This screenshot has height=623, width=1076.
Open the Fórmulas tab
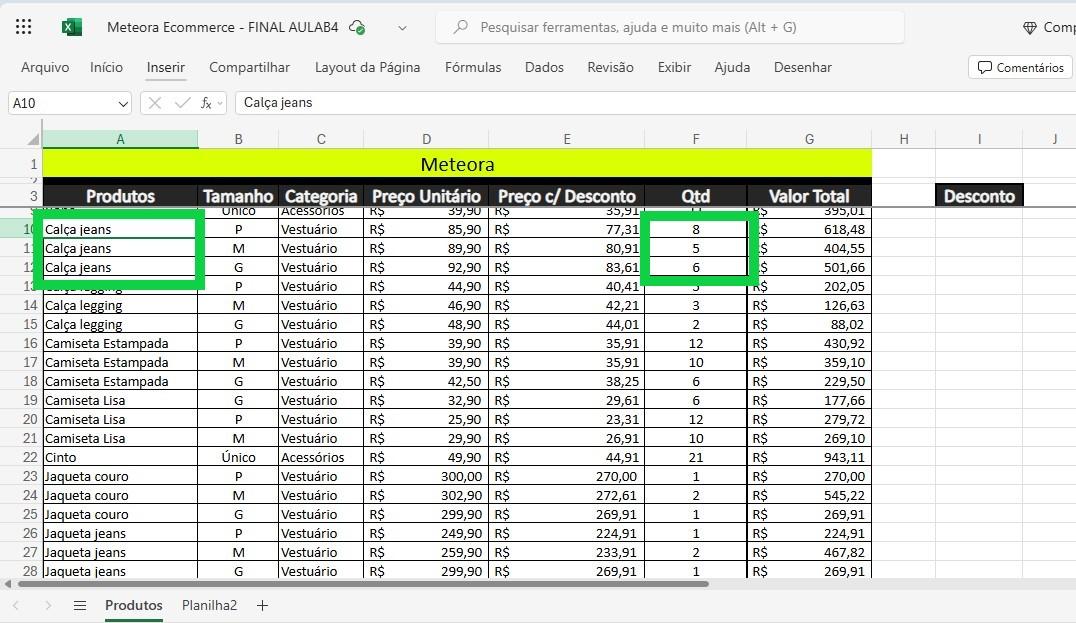pyautogui.click(x=473, y=67)
